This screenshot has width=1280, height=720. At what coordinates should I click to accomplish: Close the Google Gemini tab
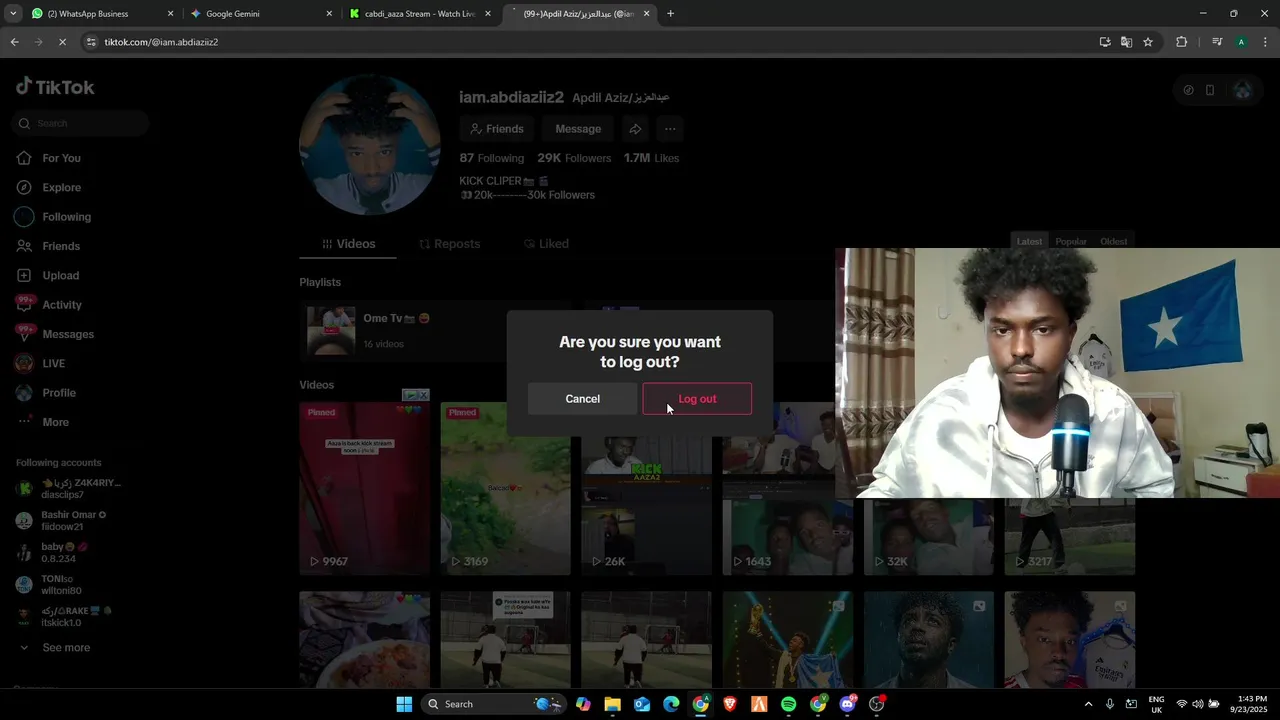point(329,14)
